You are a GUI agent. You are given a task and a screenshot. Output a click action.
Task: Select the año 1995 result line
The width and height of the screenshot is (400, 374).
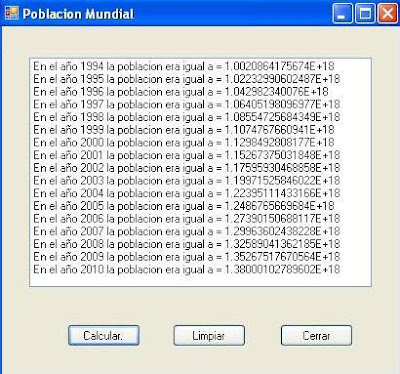point(187,79)
